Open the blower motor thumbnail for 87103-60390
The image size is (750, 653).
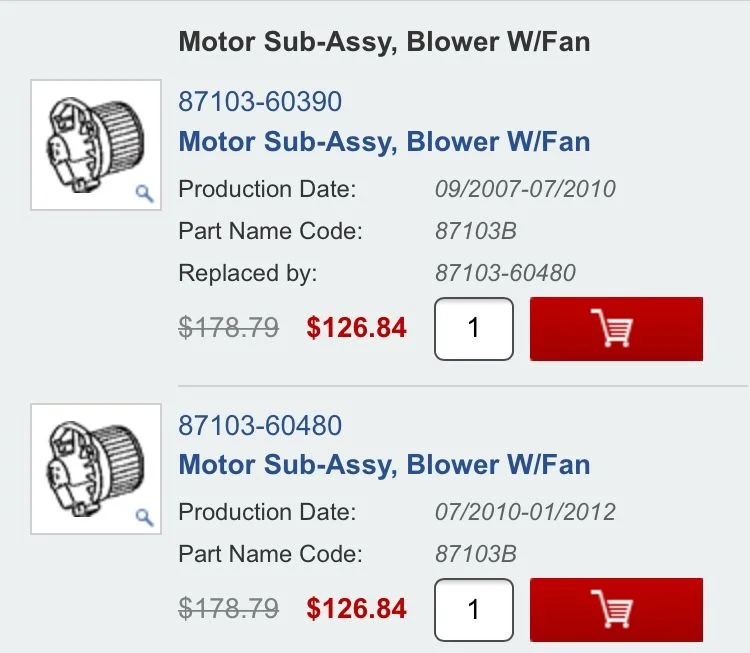tap(96, 145)
